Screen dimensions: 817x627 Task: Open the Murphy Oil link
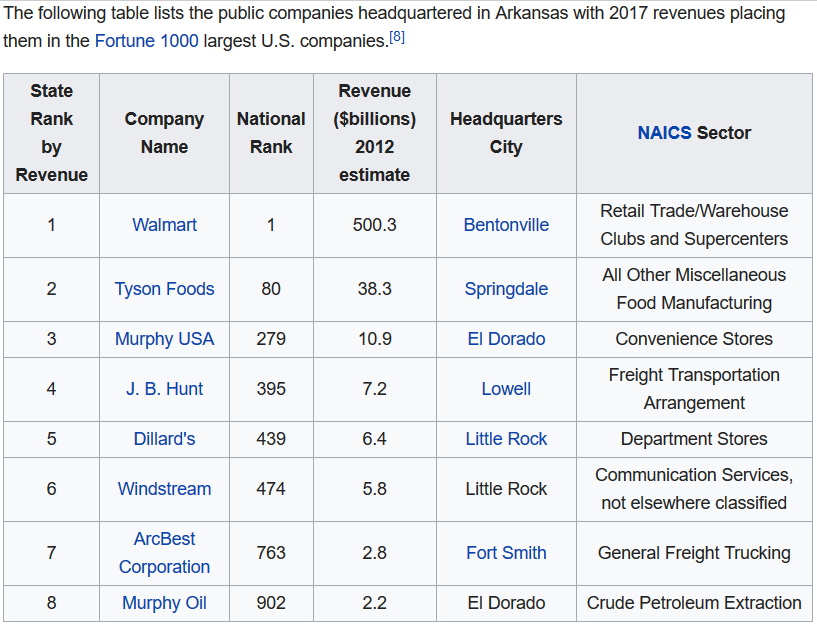164,603
